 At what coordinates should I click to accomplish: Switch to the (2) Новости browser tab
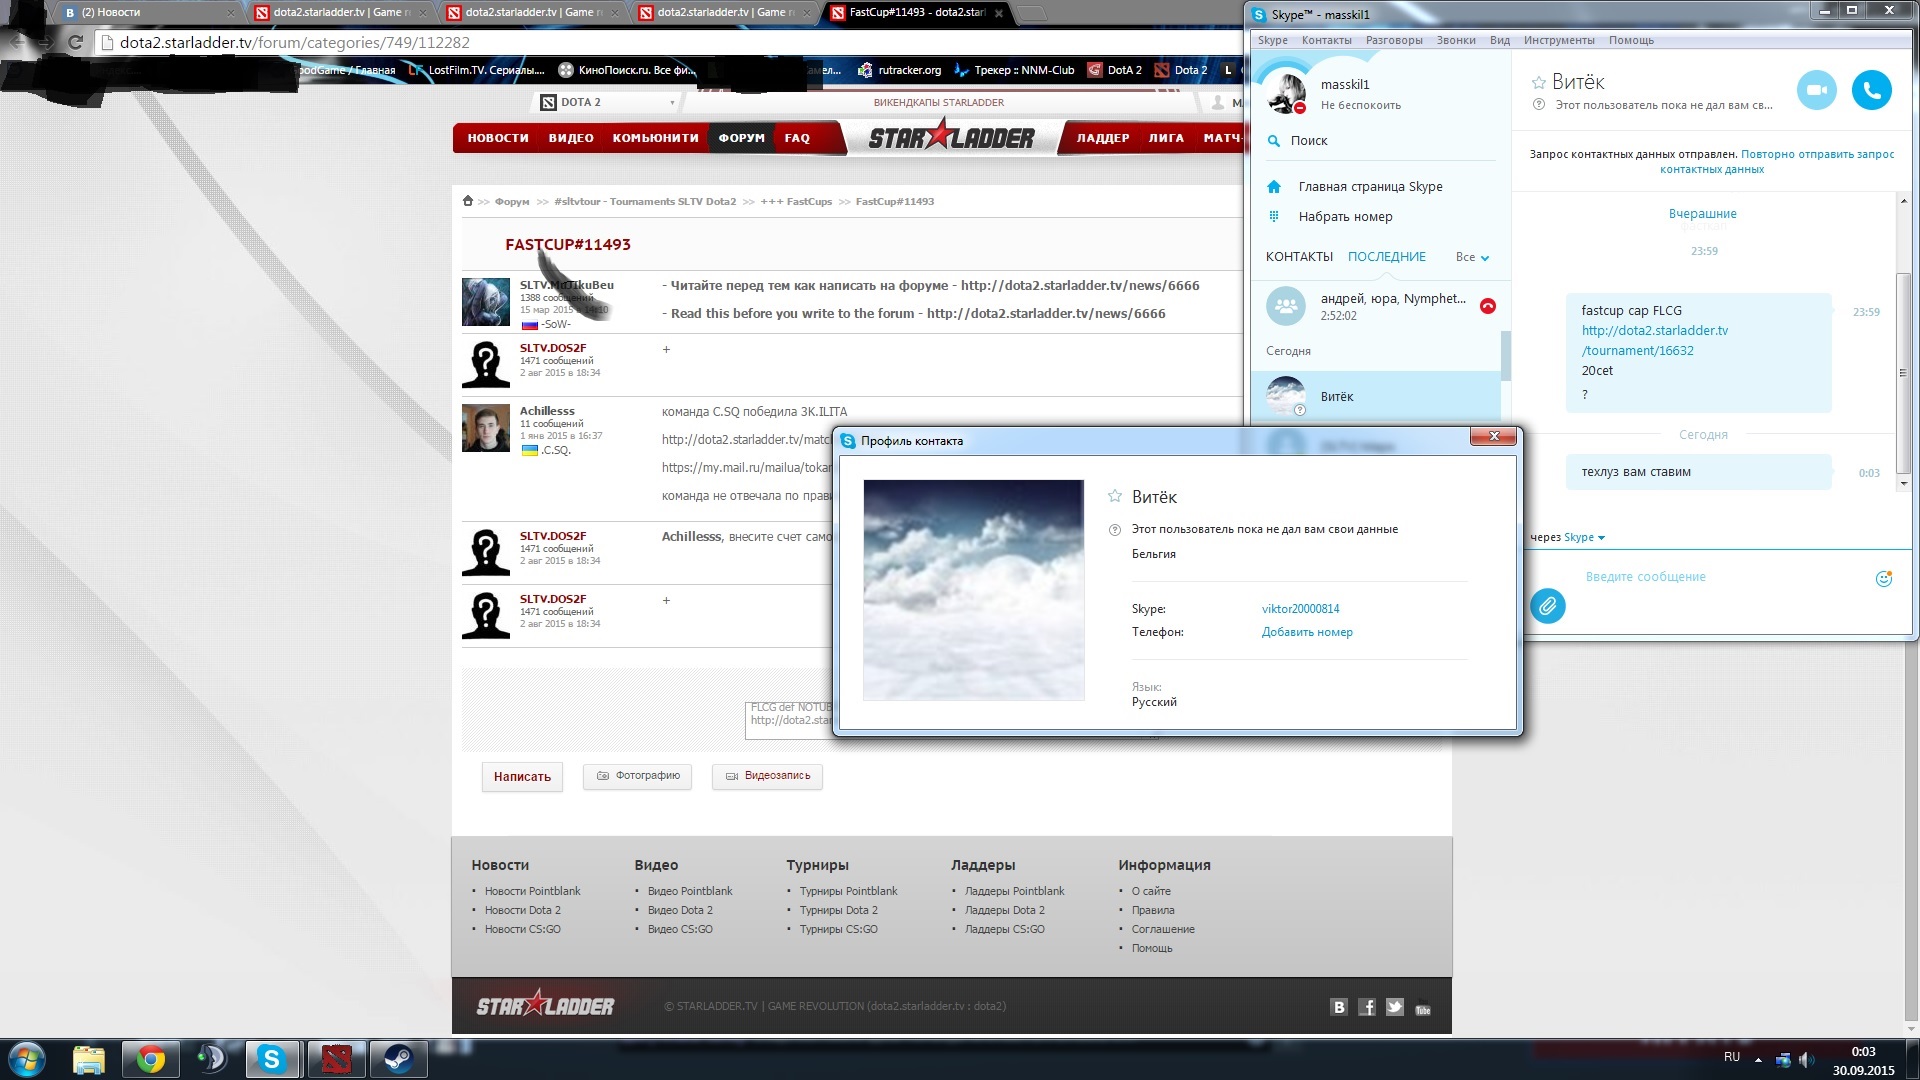pos(146,12)
